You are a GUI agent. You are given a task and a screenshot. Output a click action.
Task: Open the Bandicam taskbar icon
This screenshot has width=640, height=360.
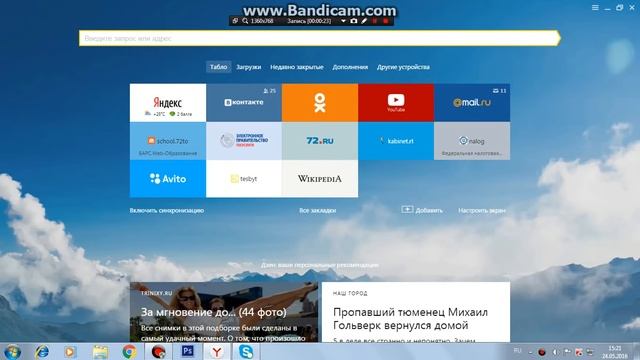[x=158, y=351]
